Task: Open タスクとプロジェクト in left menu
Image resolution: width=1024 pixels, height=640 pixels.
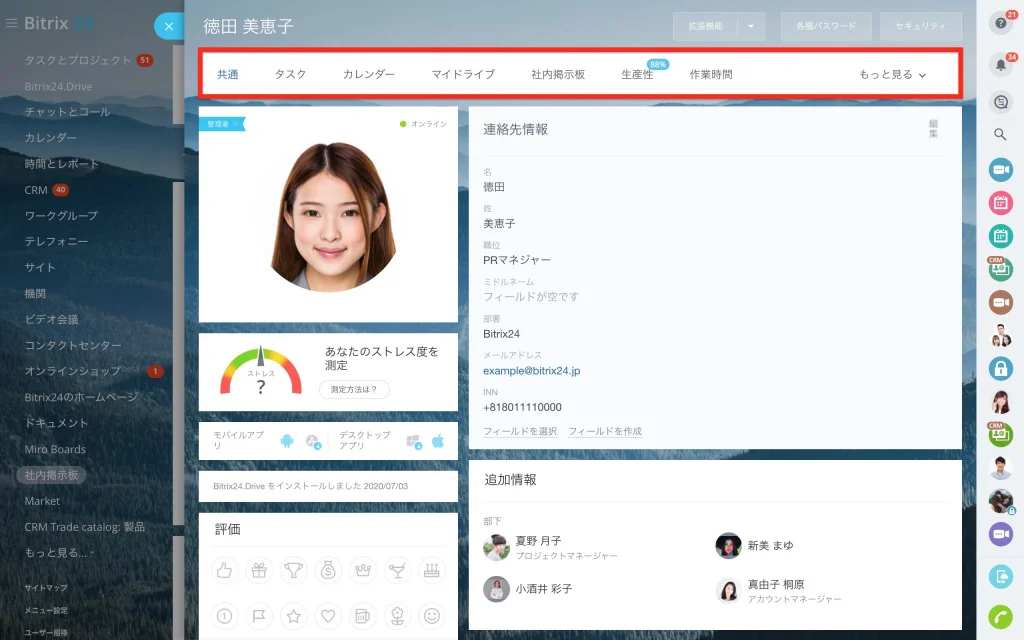Action: [78, 60]
